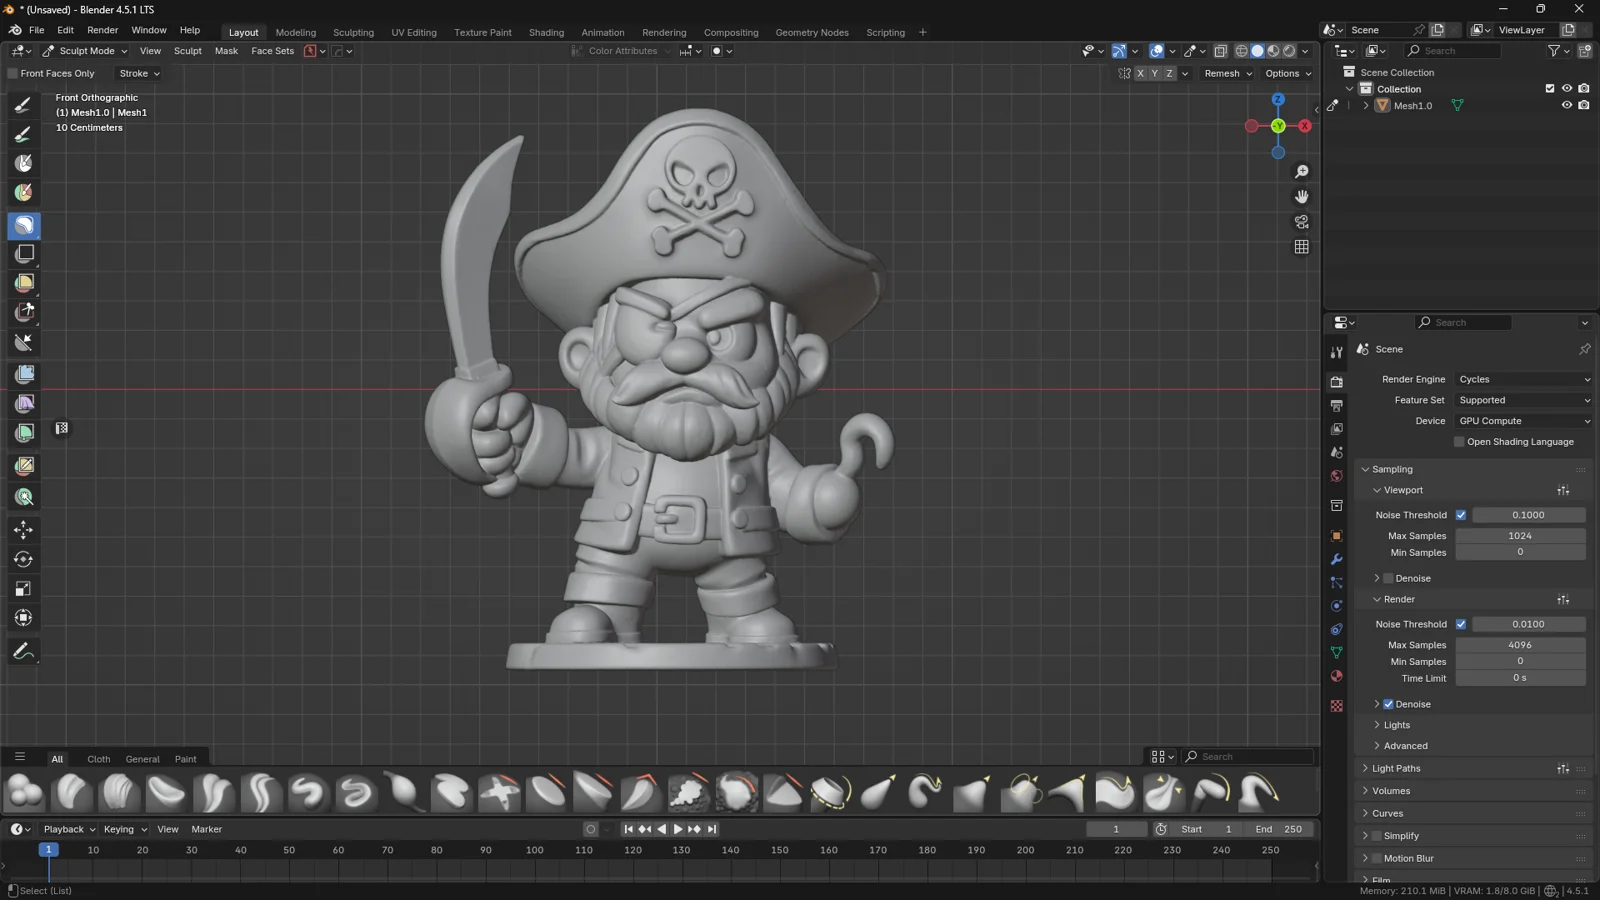
Task: Switch to the Shading workspace tab
Action: (546, 33)
